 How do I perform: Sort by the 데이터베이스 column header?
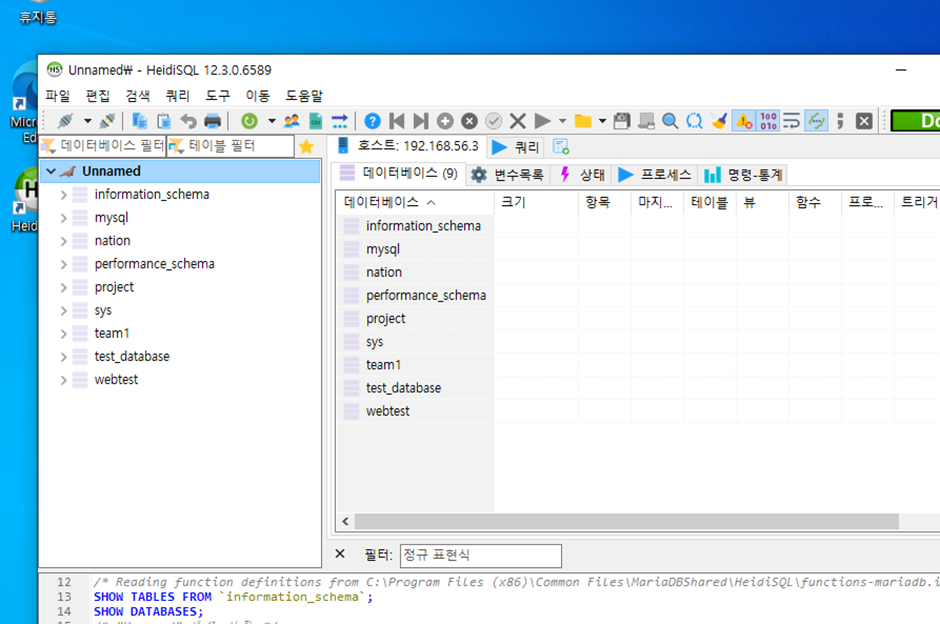click(x=415, y=203)
